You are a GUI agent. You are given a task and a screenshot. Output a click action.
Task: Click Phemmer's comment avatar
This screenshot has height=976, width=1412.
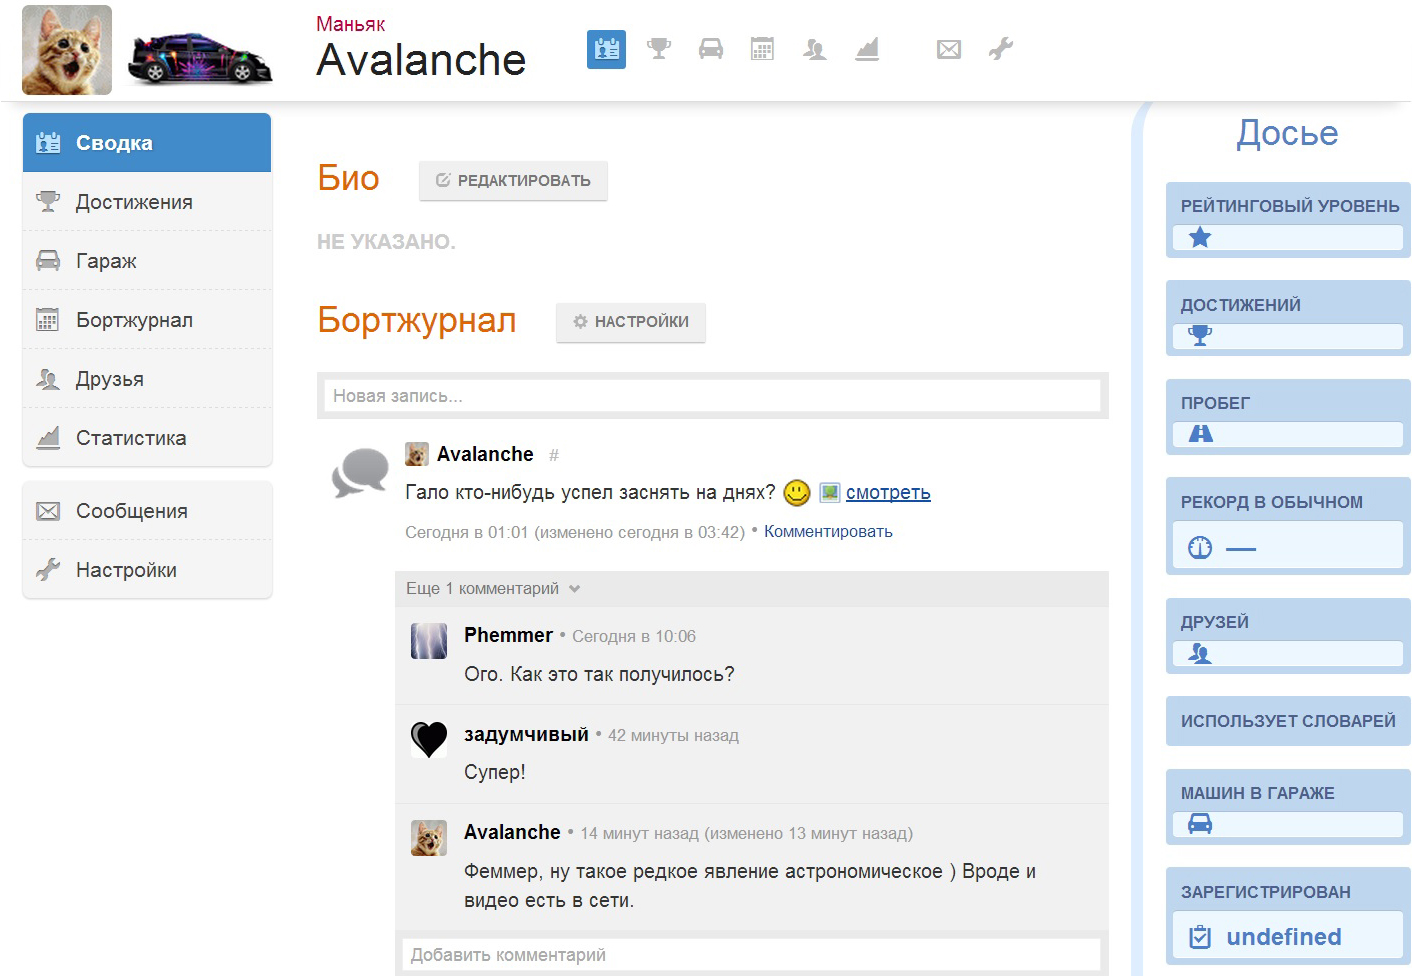click(429, 641)
